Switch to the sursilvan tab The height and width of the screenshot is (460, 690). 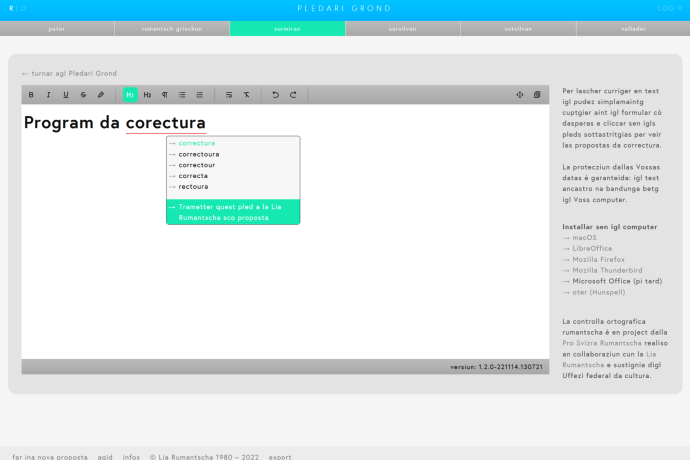click(402, 29)
